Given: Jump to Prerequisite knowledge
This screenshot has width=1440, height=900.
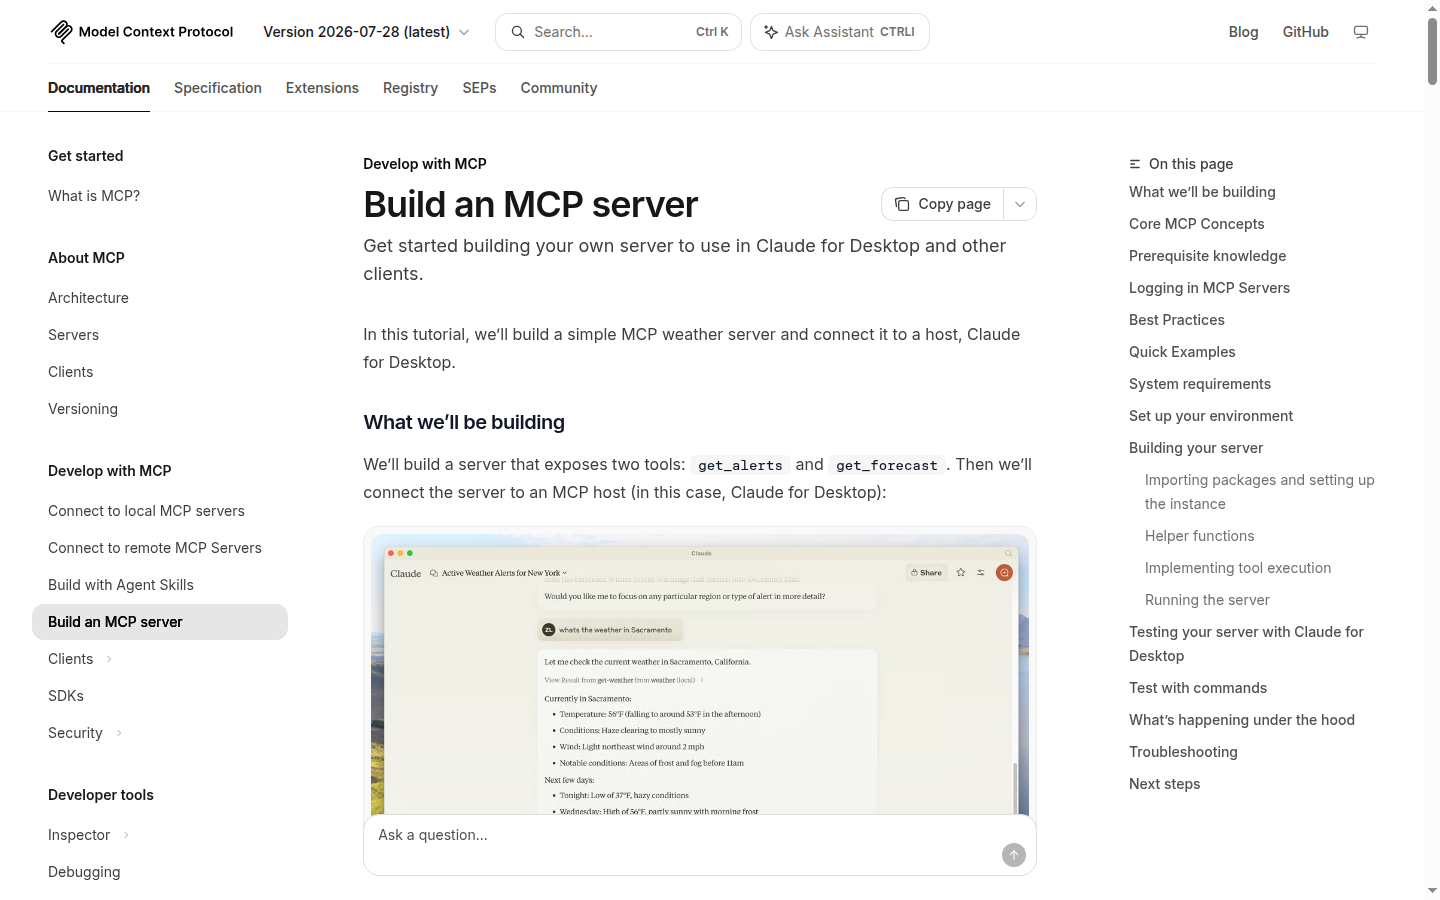Looking at the screenshot, I should tap(1208, 256).
